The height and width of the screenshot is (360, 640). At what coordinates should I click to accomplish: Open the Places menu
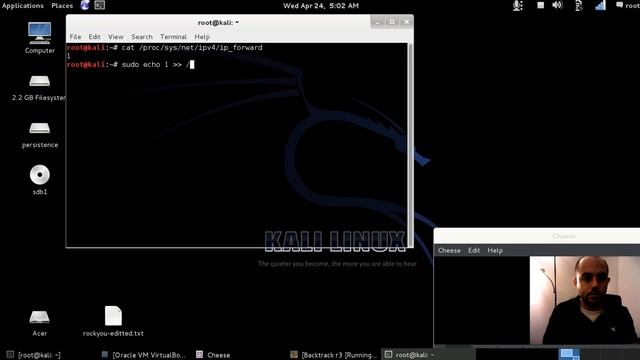click(x=62, y=5)
